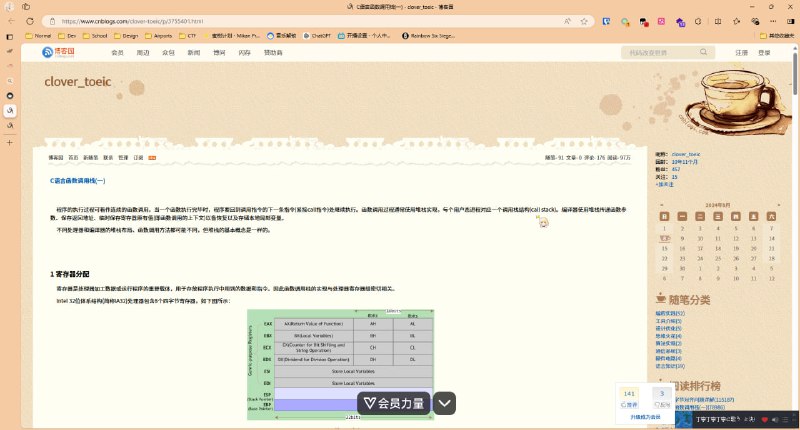This screenshot has width=800, height=430.
Task: Open 闪存 in site navigation
Action: (x=244, y=53)
